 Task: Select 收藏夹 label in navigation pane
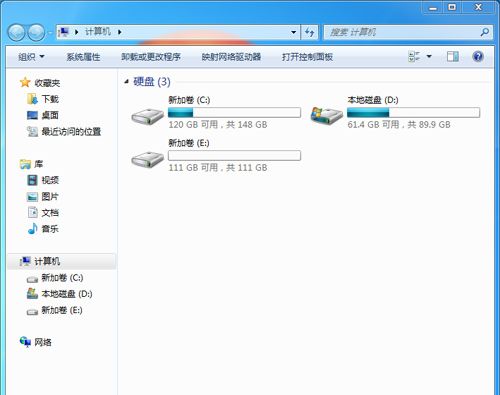click(x=47, y=83)
